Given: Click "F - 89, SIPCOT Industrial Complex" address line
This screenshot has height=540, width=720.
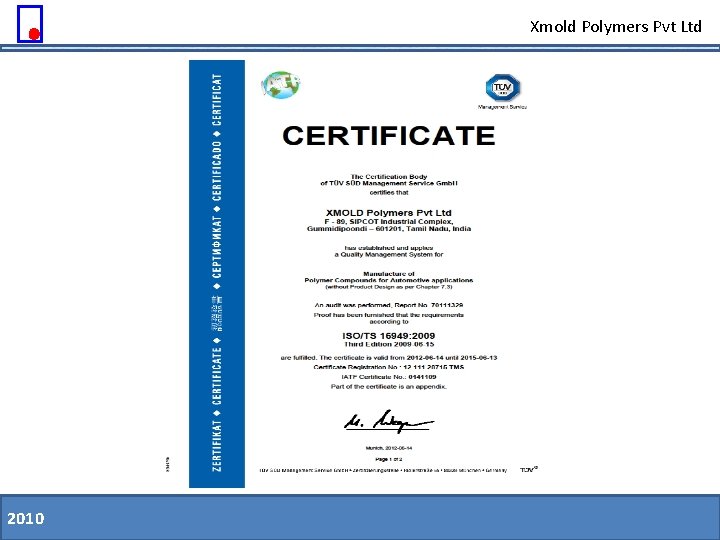Looking at the screenshot, I should [388, 221].
